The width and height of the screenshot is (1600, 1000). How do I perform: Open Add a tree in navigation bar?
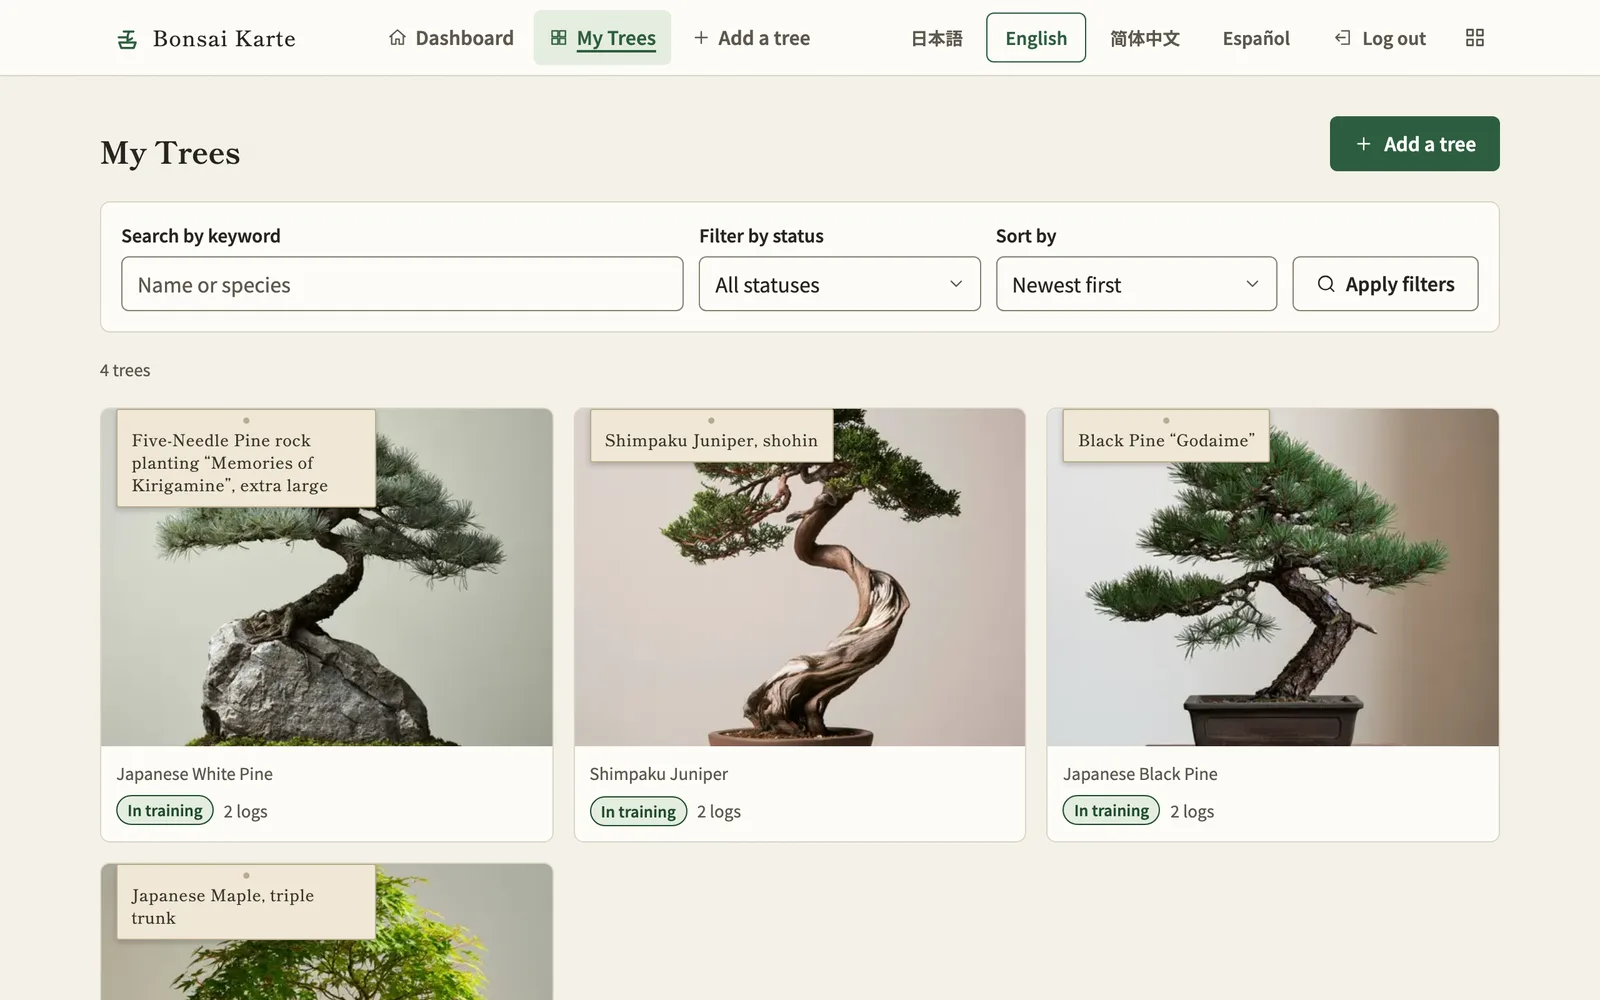click(x=752, y=38)
